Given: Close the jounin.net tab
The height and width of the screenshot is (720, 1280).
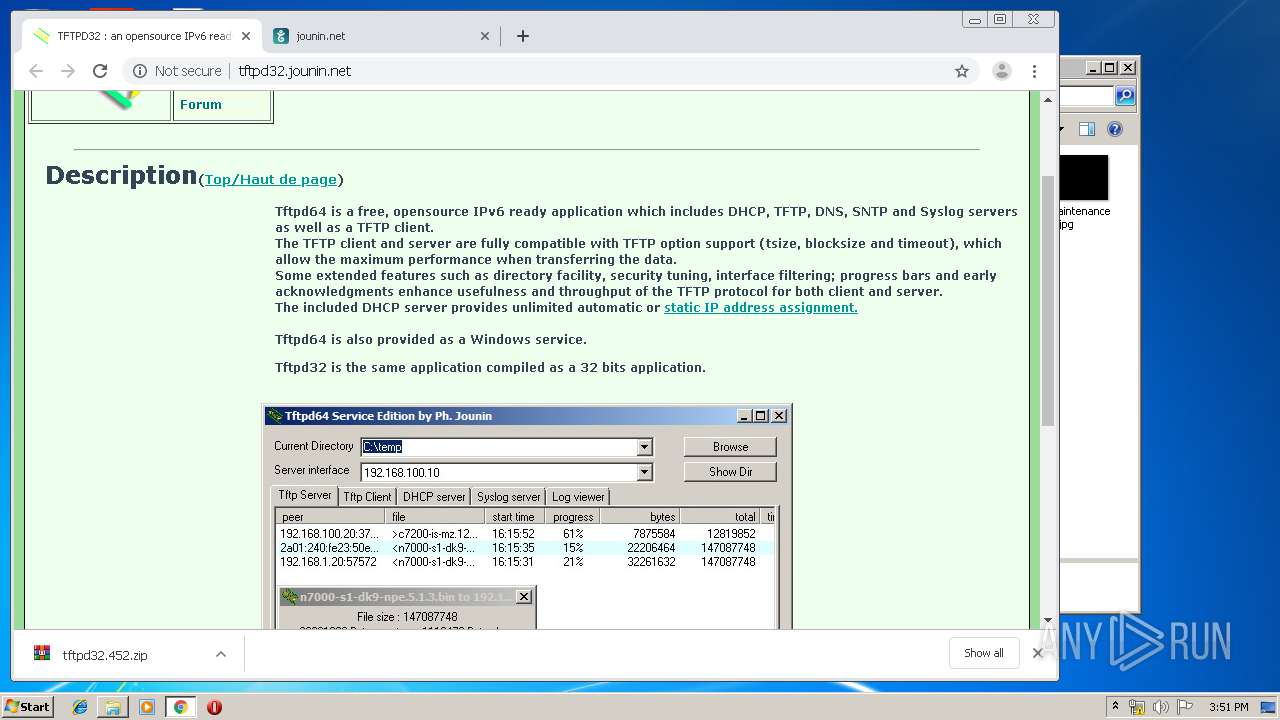Looking at the screenshot, I should point(485,36).
